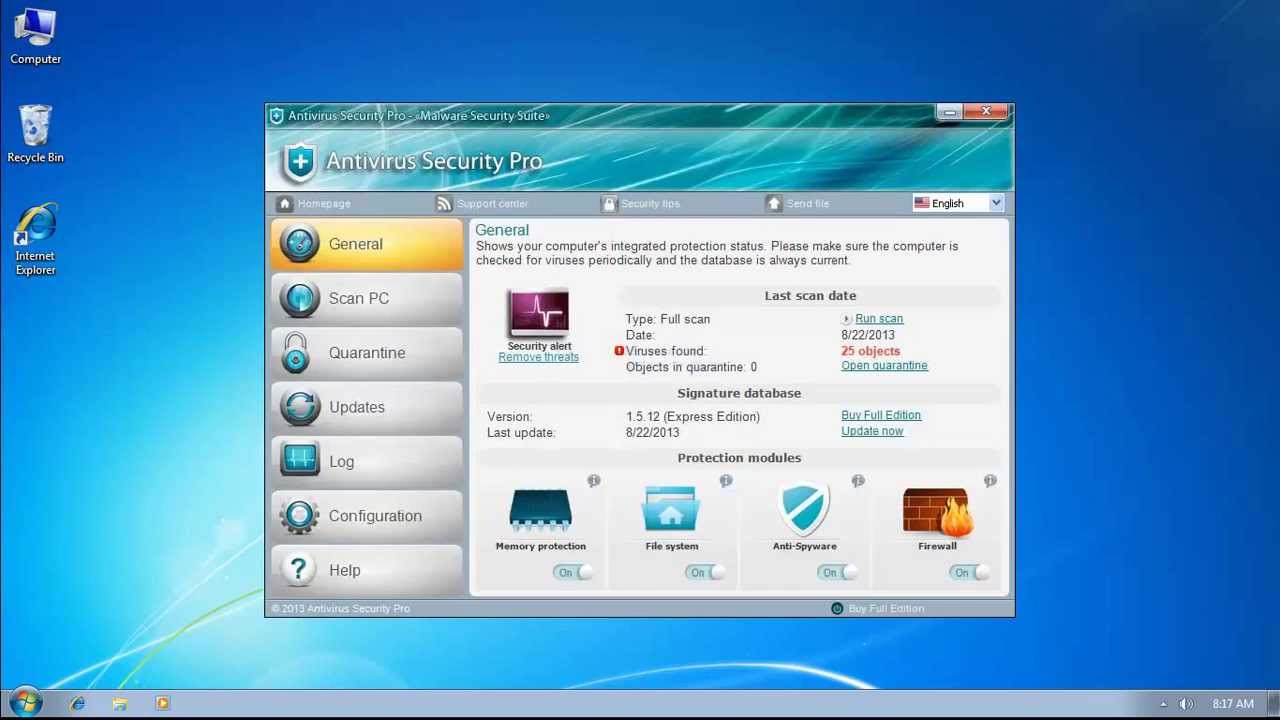Screen dimensions: 1280x720
Task: Open Windows Media Player from taskbar
Action: tap(163, 703)
